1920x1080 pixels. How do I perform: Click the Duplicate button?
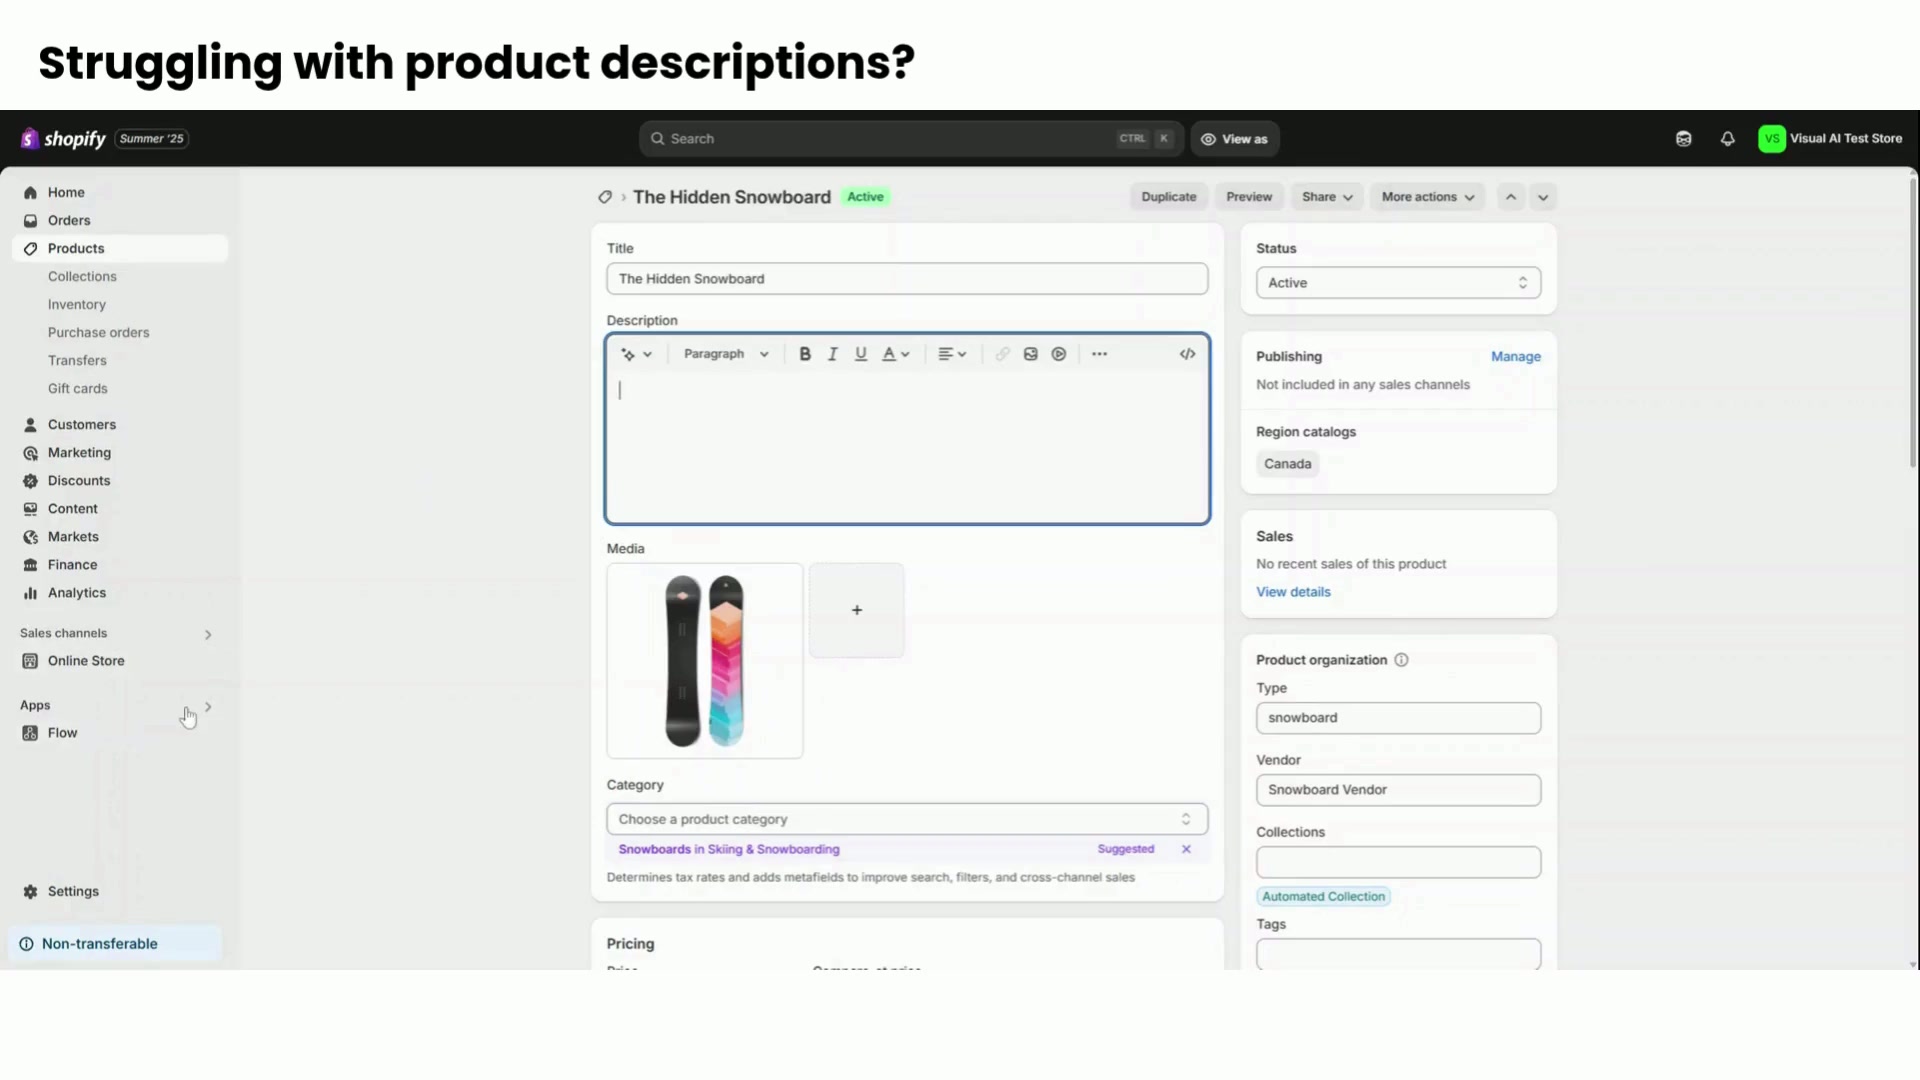(x=1168, y=197)
